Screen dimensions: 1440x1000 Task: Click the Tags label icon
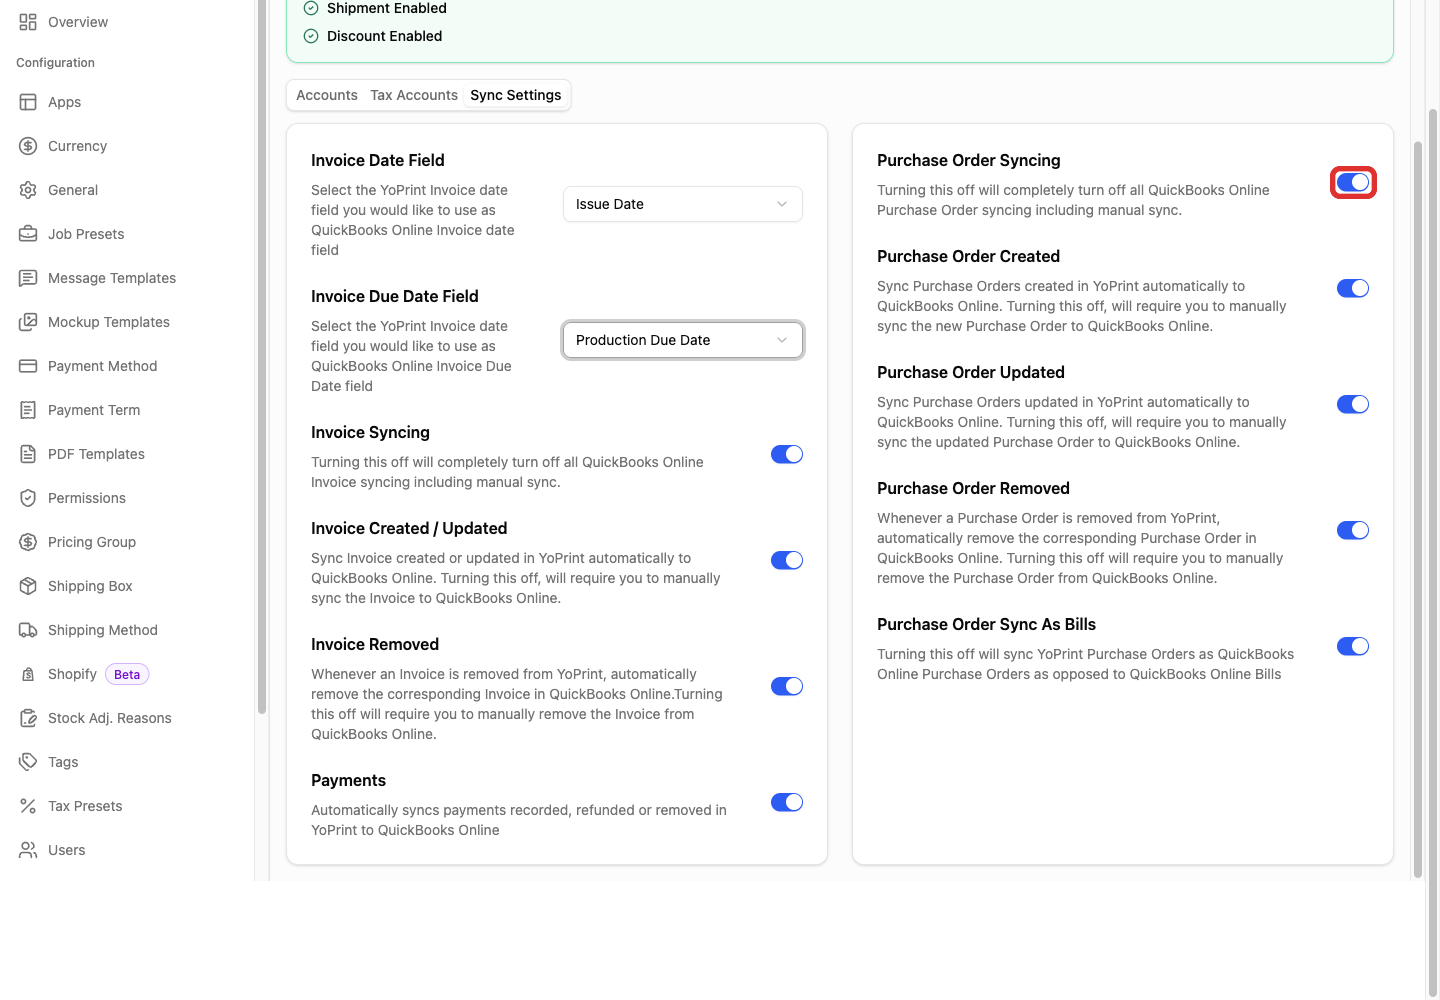tap(28, 762)
